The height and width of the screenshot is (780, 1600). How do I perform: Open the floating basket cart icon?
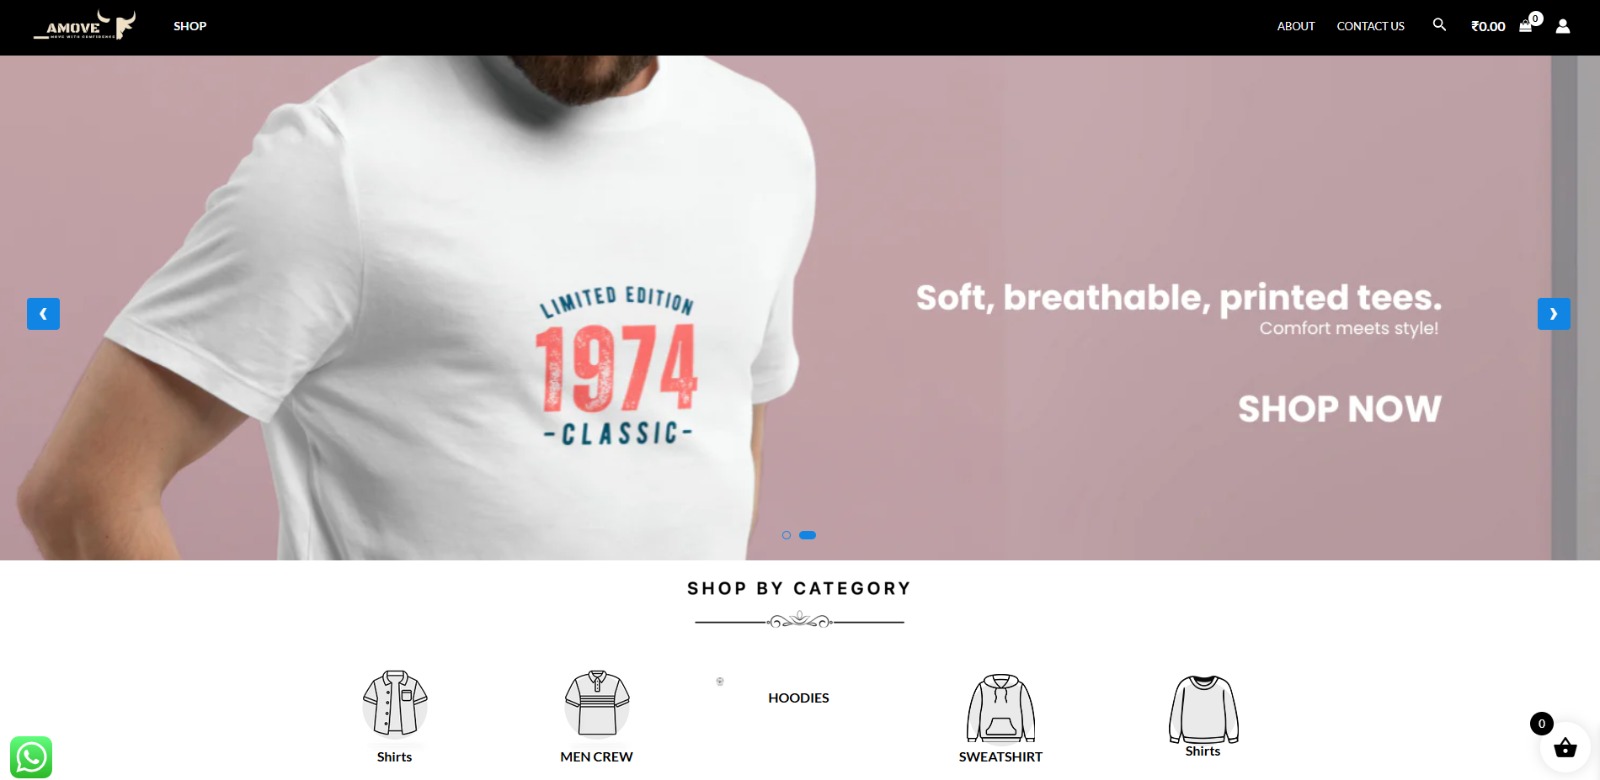[x=1565, y=747]
